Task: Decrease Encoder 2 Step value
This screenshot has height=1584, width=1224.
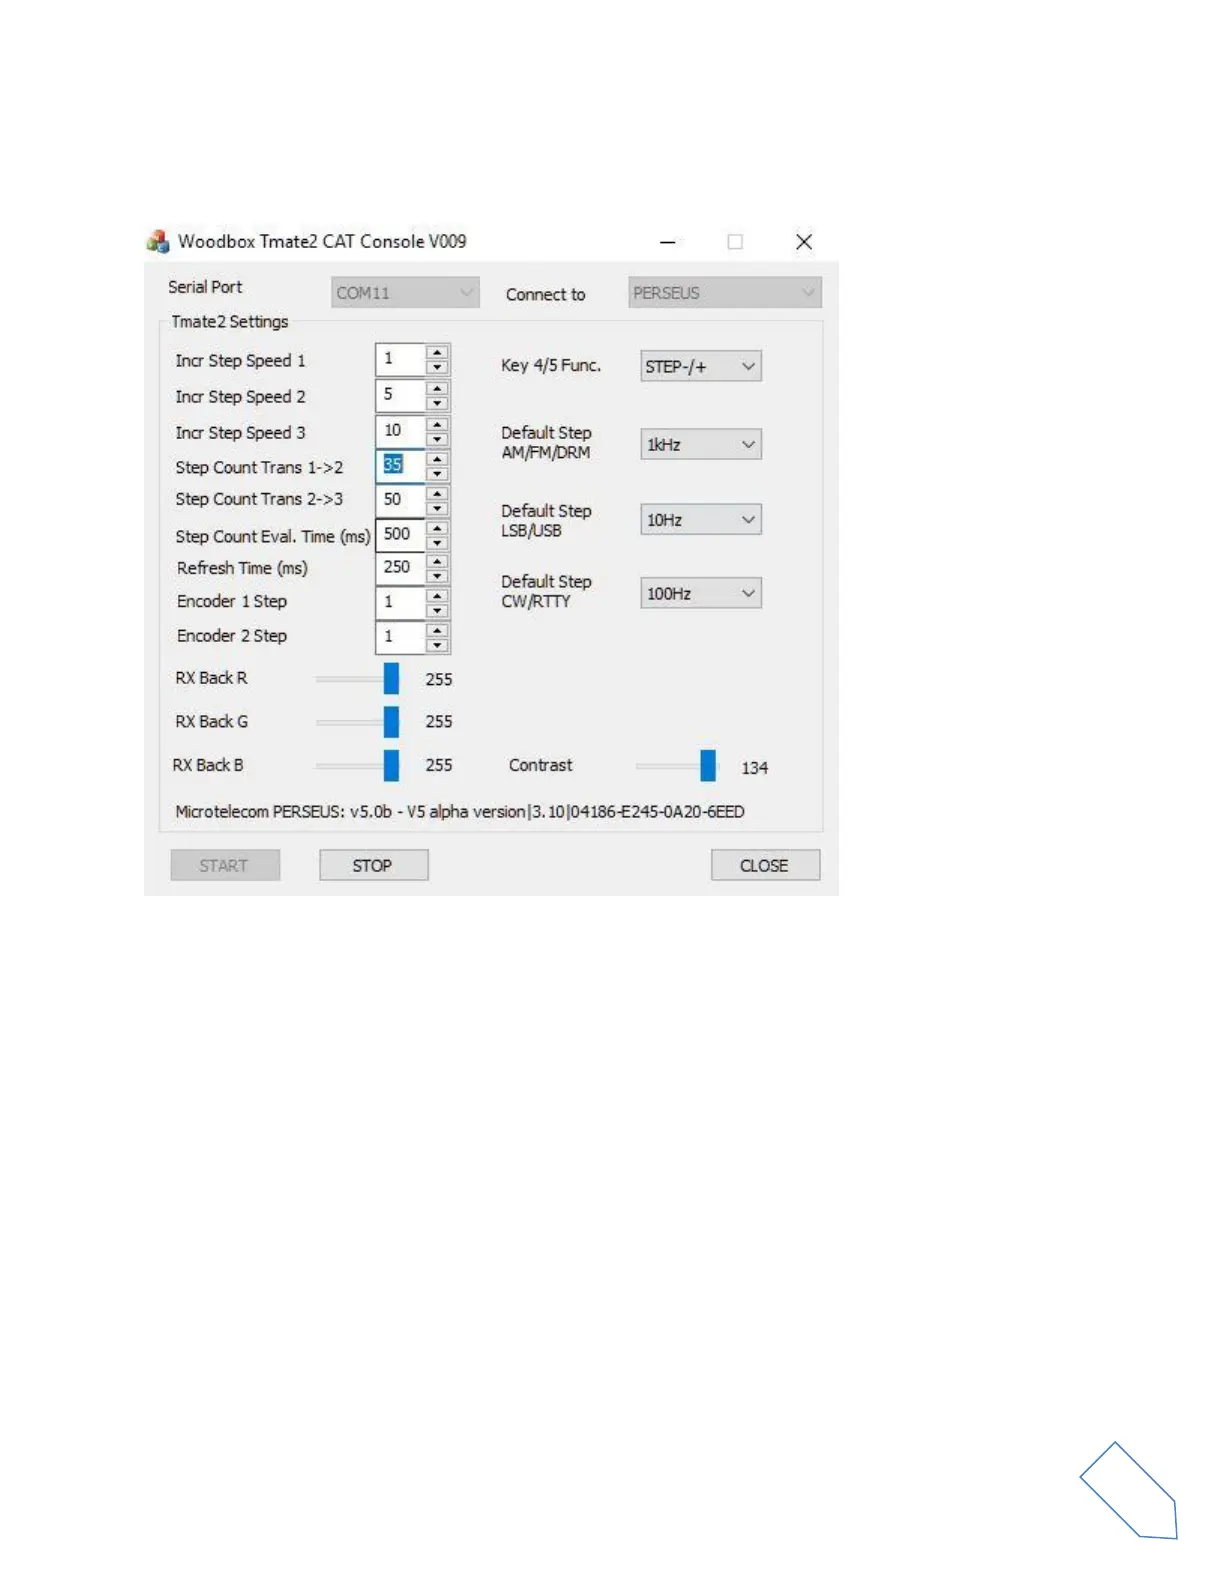Action: [437, 644]
